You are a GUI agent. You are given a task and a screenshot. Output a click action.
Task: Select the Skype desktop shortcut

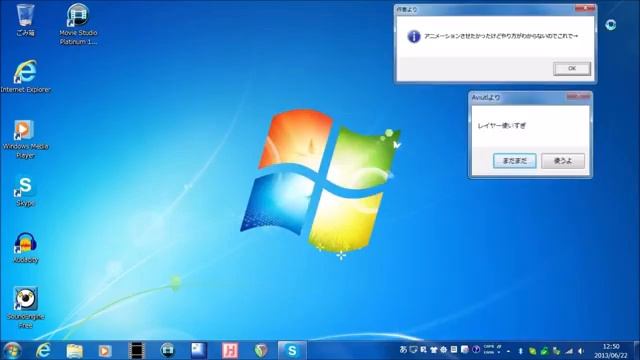click(25, 191)
